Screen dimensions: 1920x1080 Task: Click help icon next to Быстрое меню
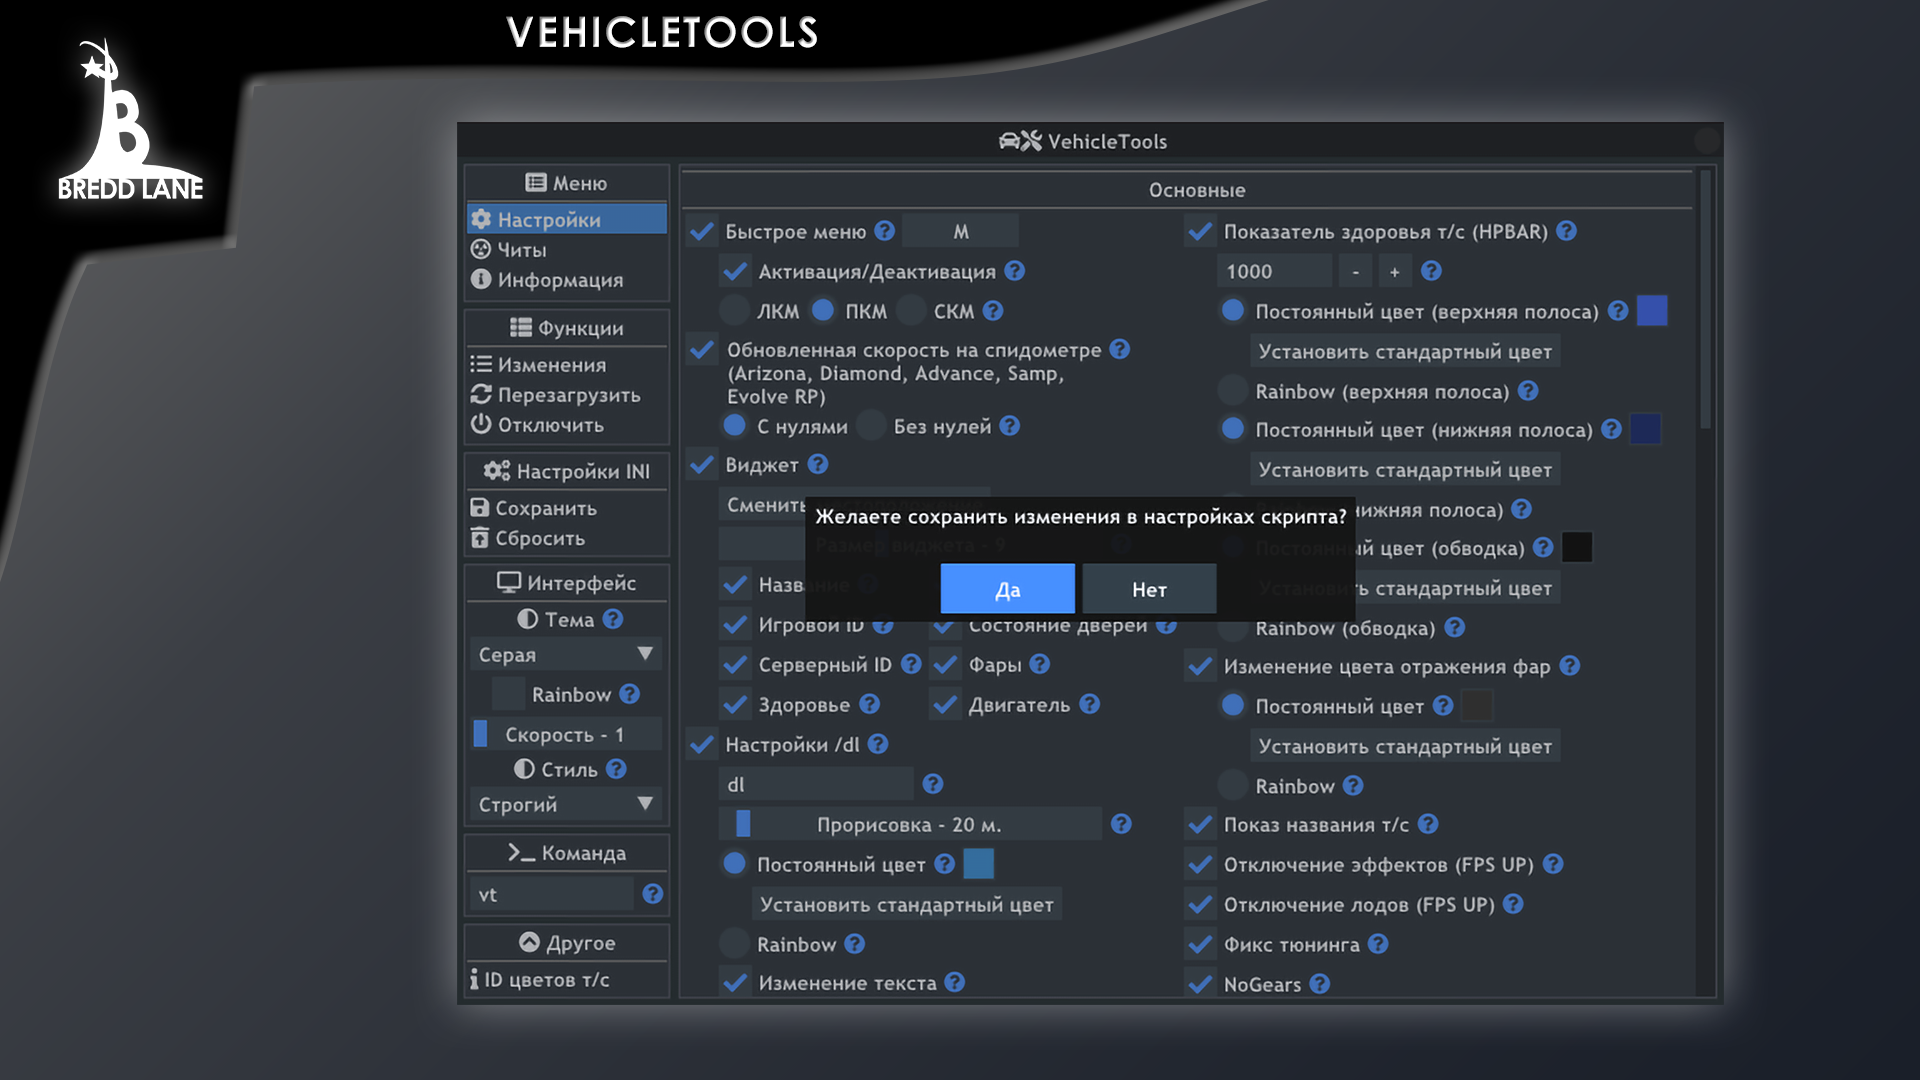(x=884, y=231)
